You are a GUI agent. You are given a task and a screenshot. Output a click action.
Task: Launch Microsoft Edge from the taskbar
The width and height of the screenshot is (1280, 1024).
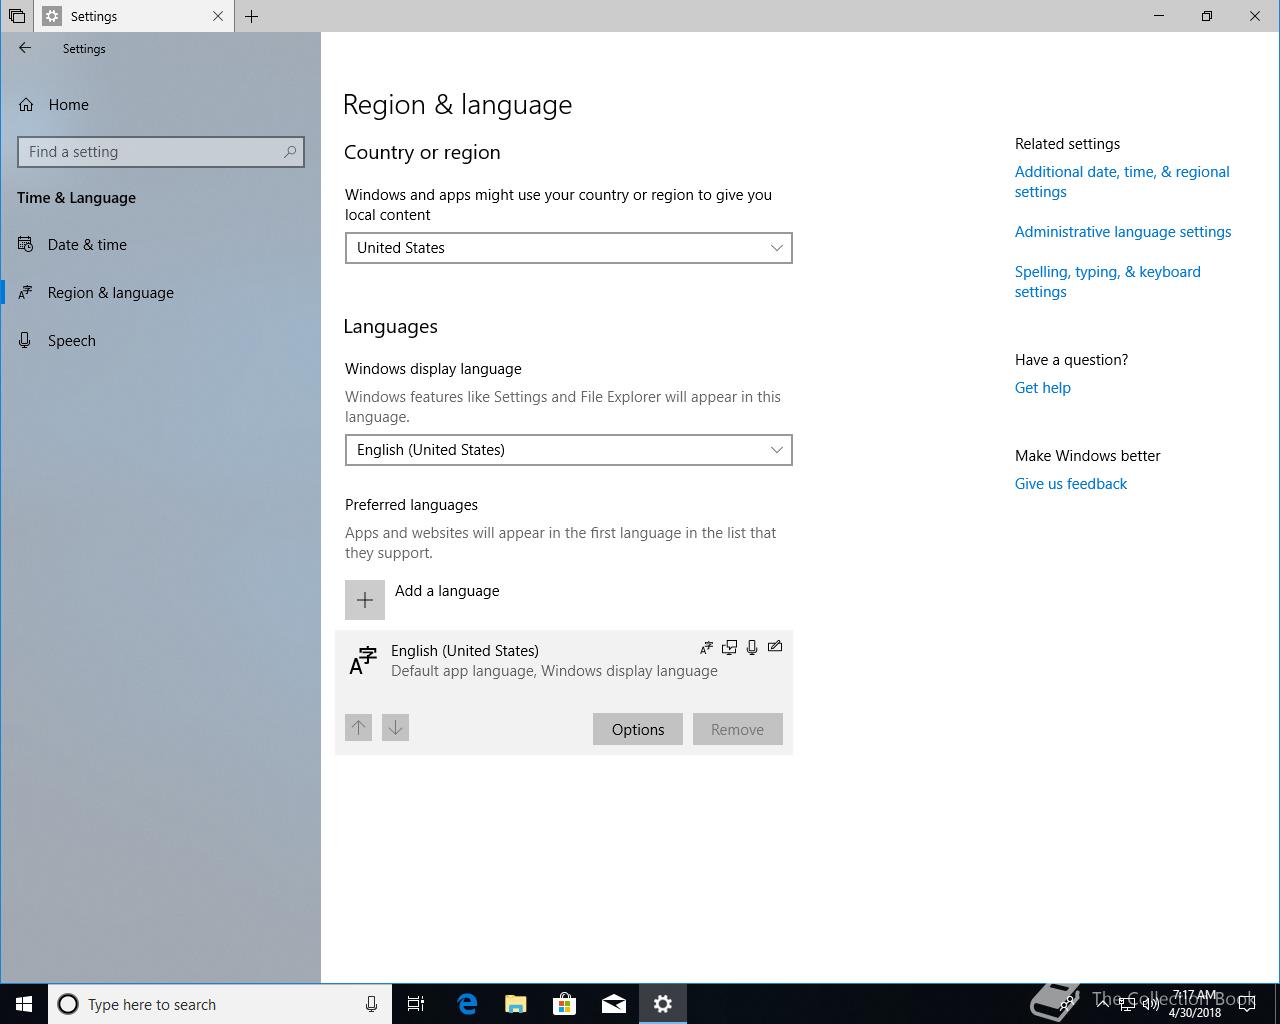coord(467,1004)
